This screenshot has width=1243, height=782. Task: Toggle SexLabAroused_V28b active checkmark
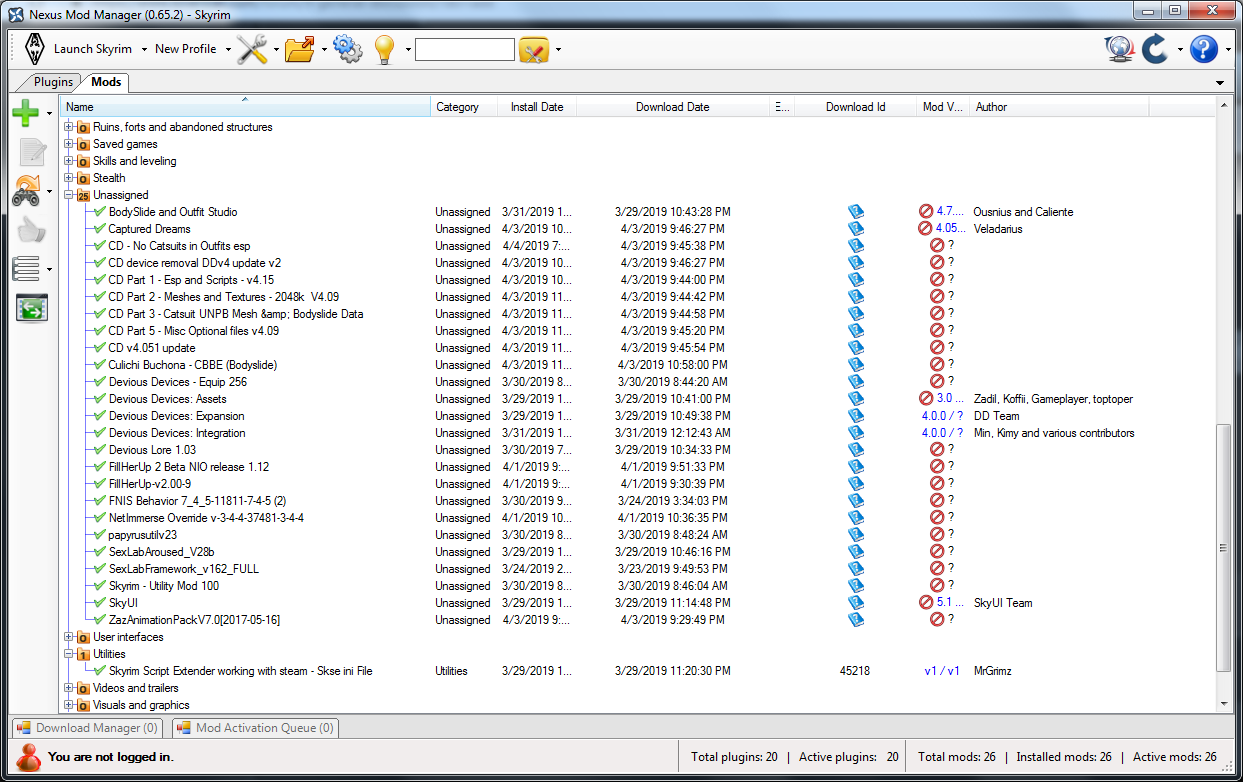99,552
